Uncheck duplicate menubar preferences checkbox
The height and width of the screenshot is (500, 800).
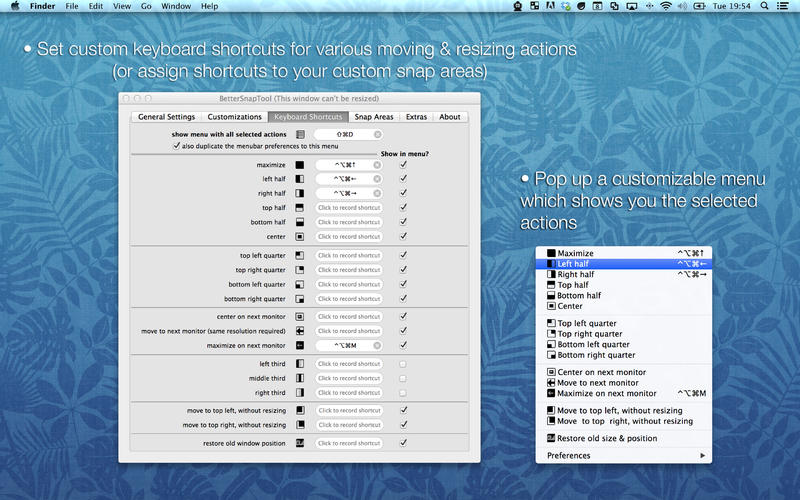click(x=177, y=146)
